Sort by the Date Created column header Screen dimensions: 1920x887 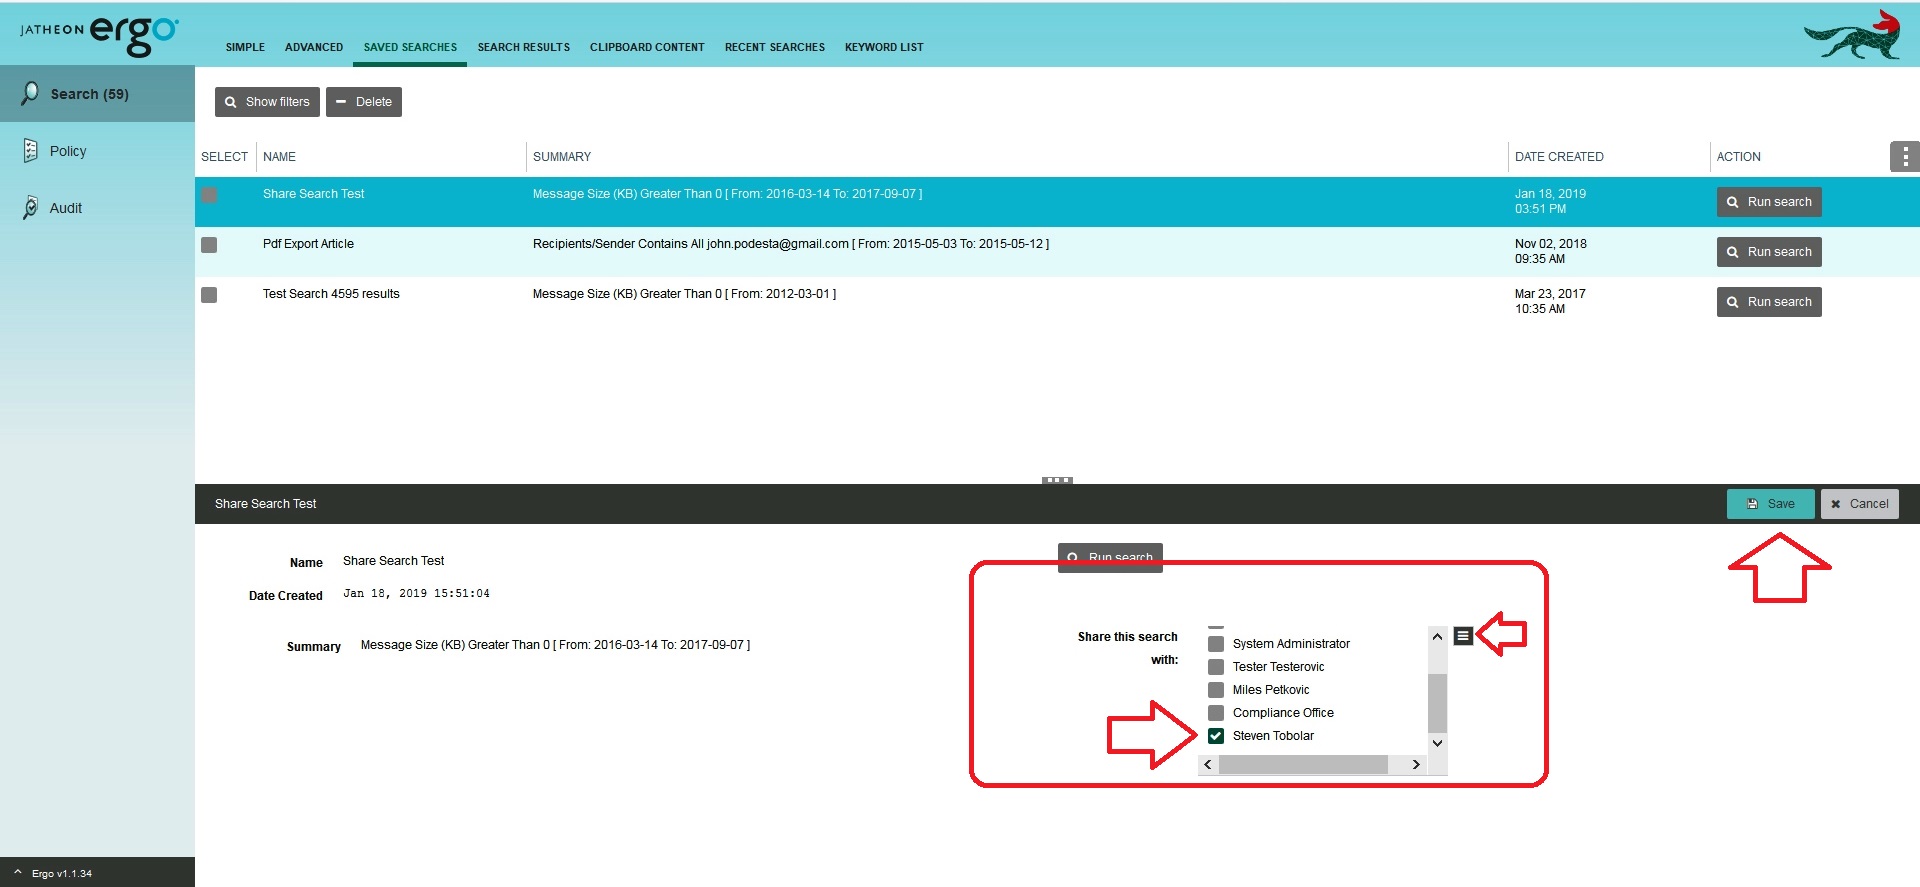[1559, 157]
